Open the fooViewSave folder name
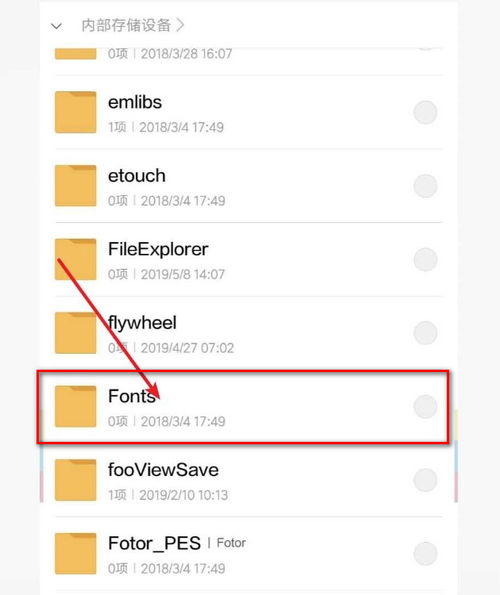 pos(163,470)
